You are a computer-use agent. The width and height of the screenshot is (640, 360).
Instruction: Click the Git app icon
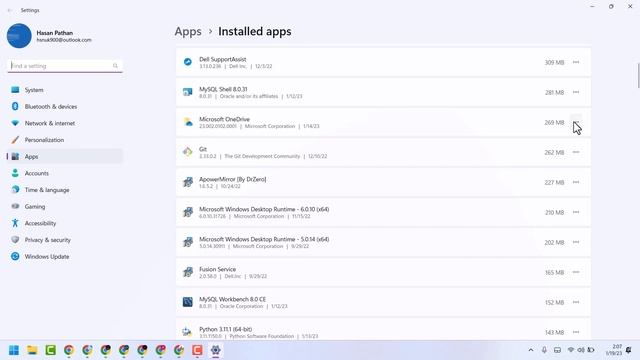tap(188, 152)
